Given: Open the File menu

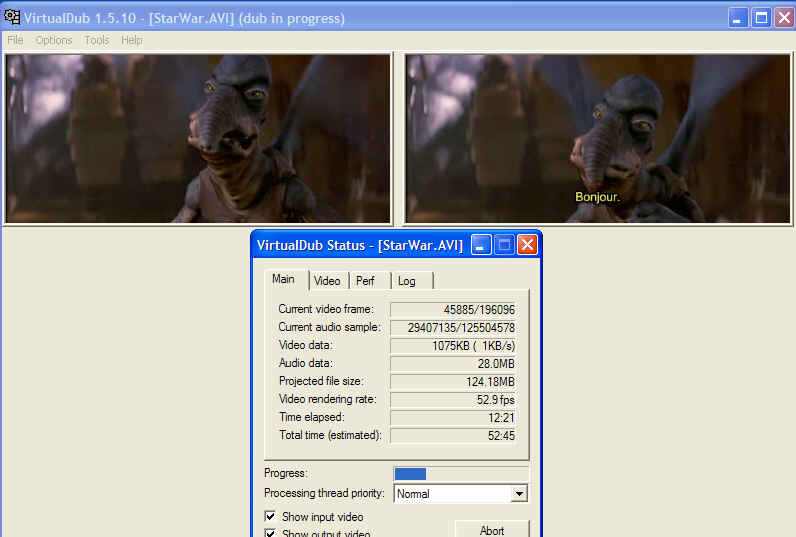Looking at the screenshot, I should pos(15,40).
